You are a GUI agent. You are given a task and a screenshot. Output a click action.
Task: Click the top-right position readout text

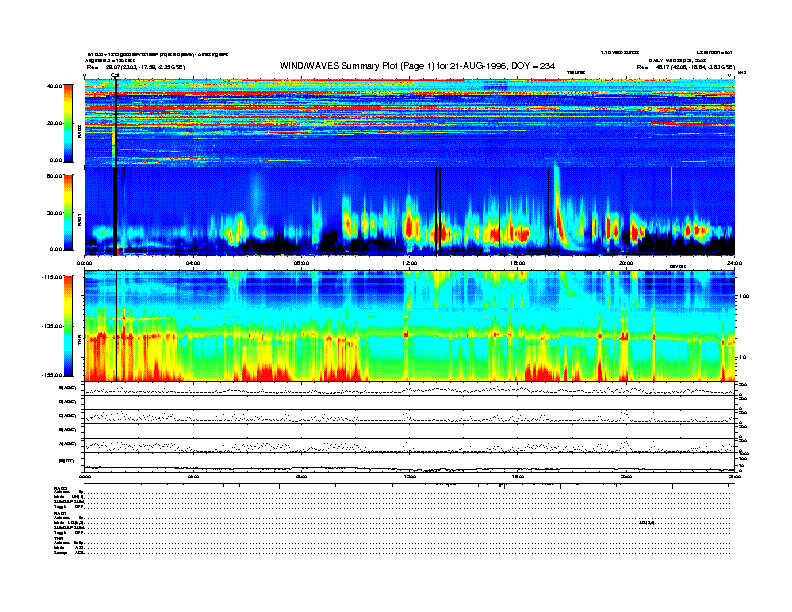(x=690, y=67)
